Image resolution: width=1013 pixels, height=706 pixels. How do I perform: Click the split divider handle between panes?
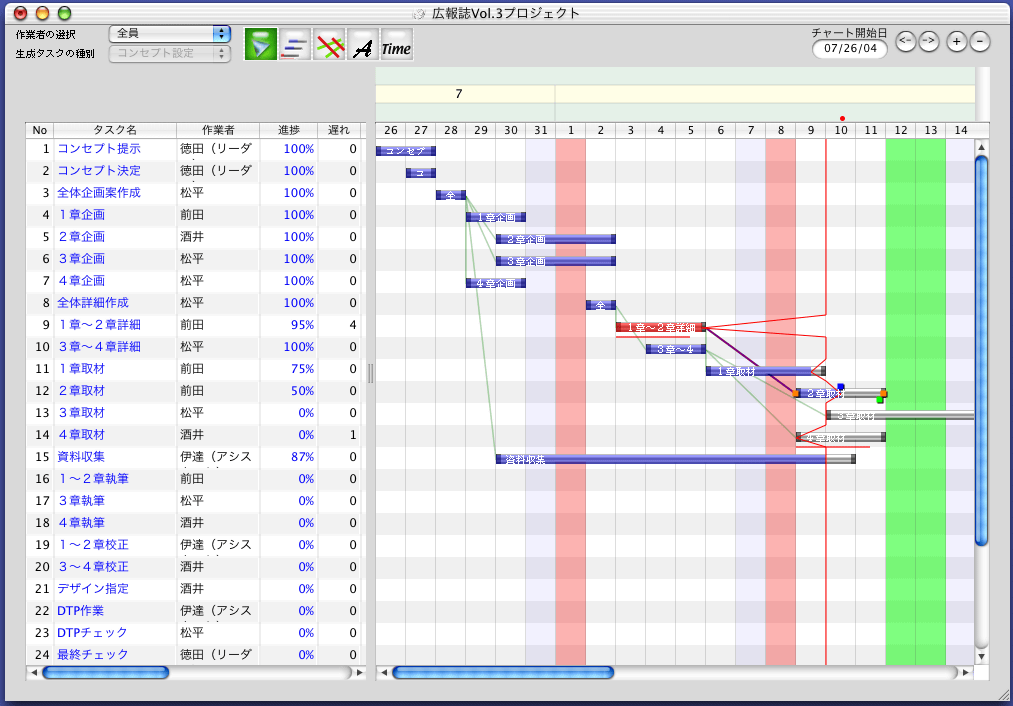tap(370, 373)
